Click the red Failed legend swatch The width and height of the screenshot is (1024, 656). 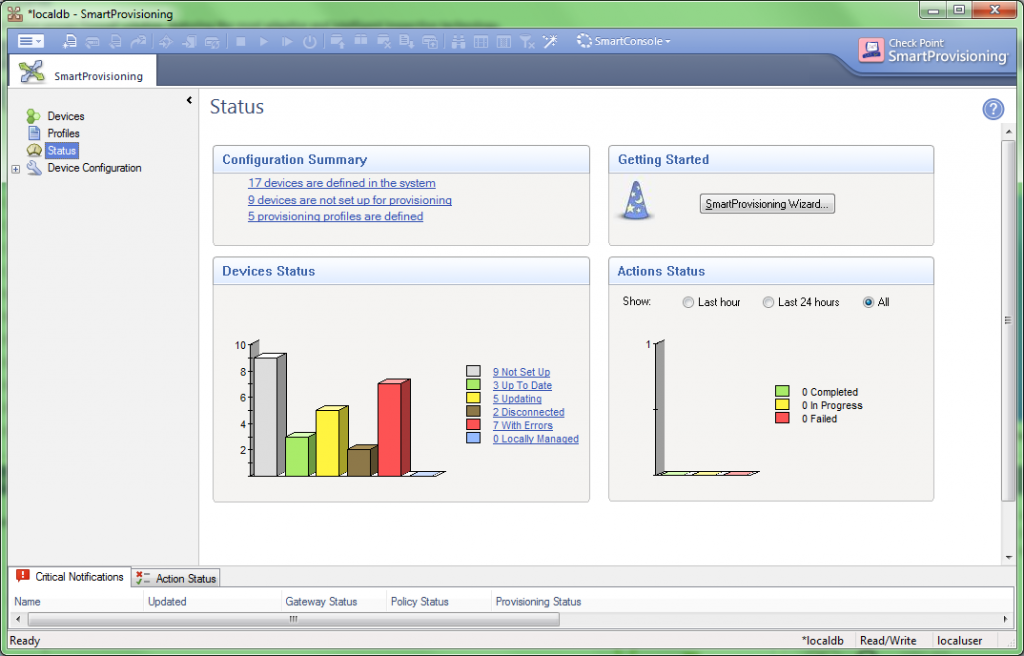coord(782,418)
